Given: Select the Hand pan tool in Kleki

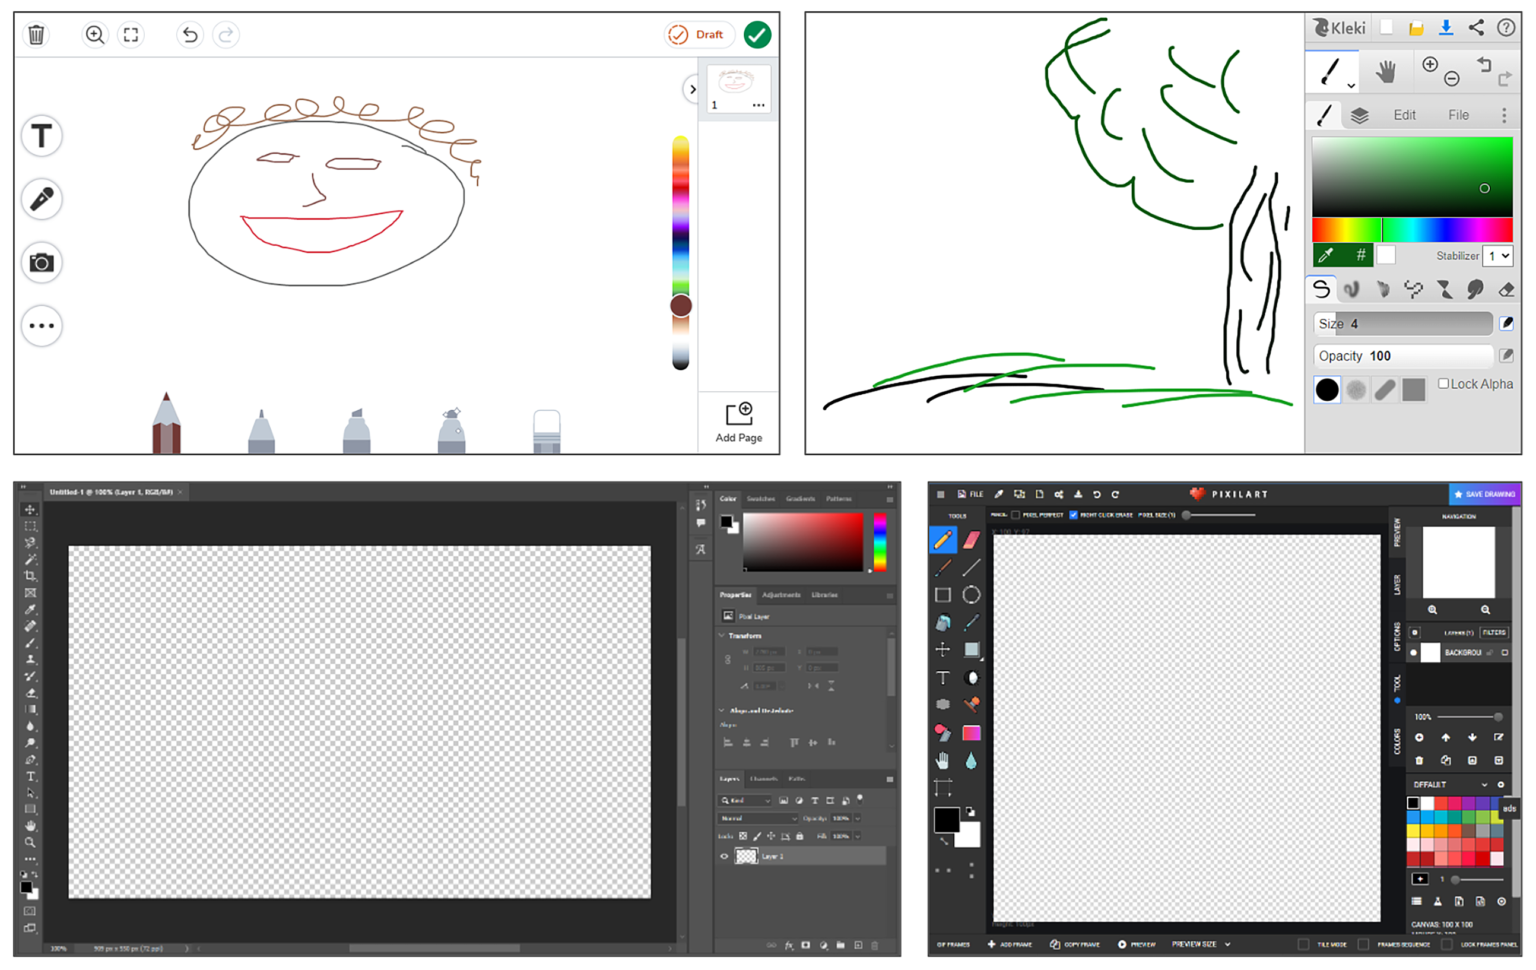Looking at the screenshot, I should pyautogui.click(x=1388, y=71).
